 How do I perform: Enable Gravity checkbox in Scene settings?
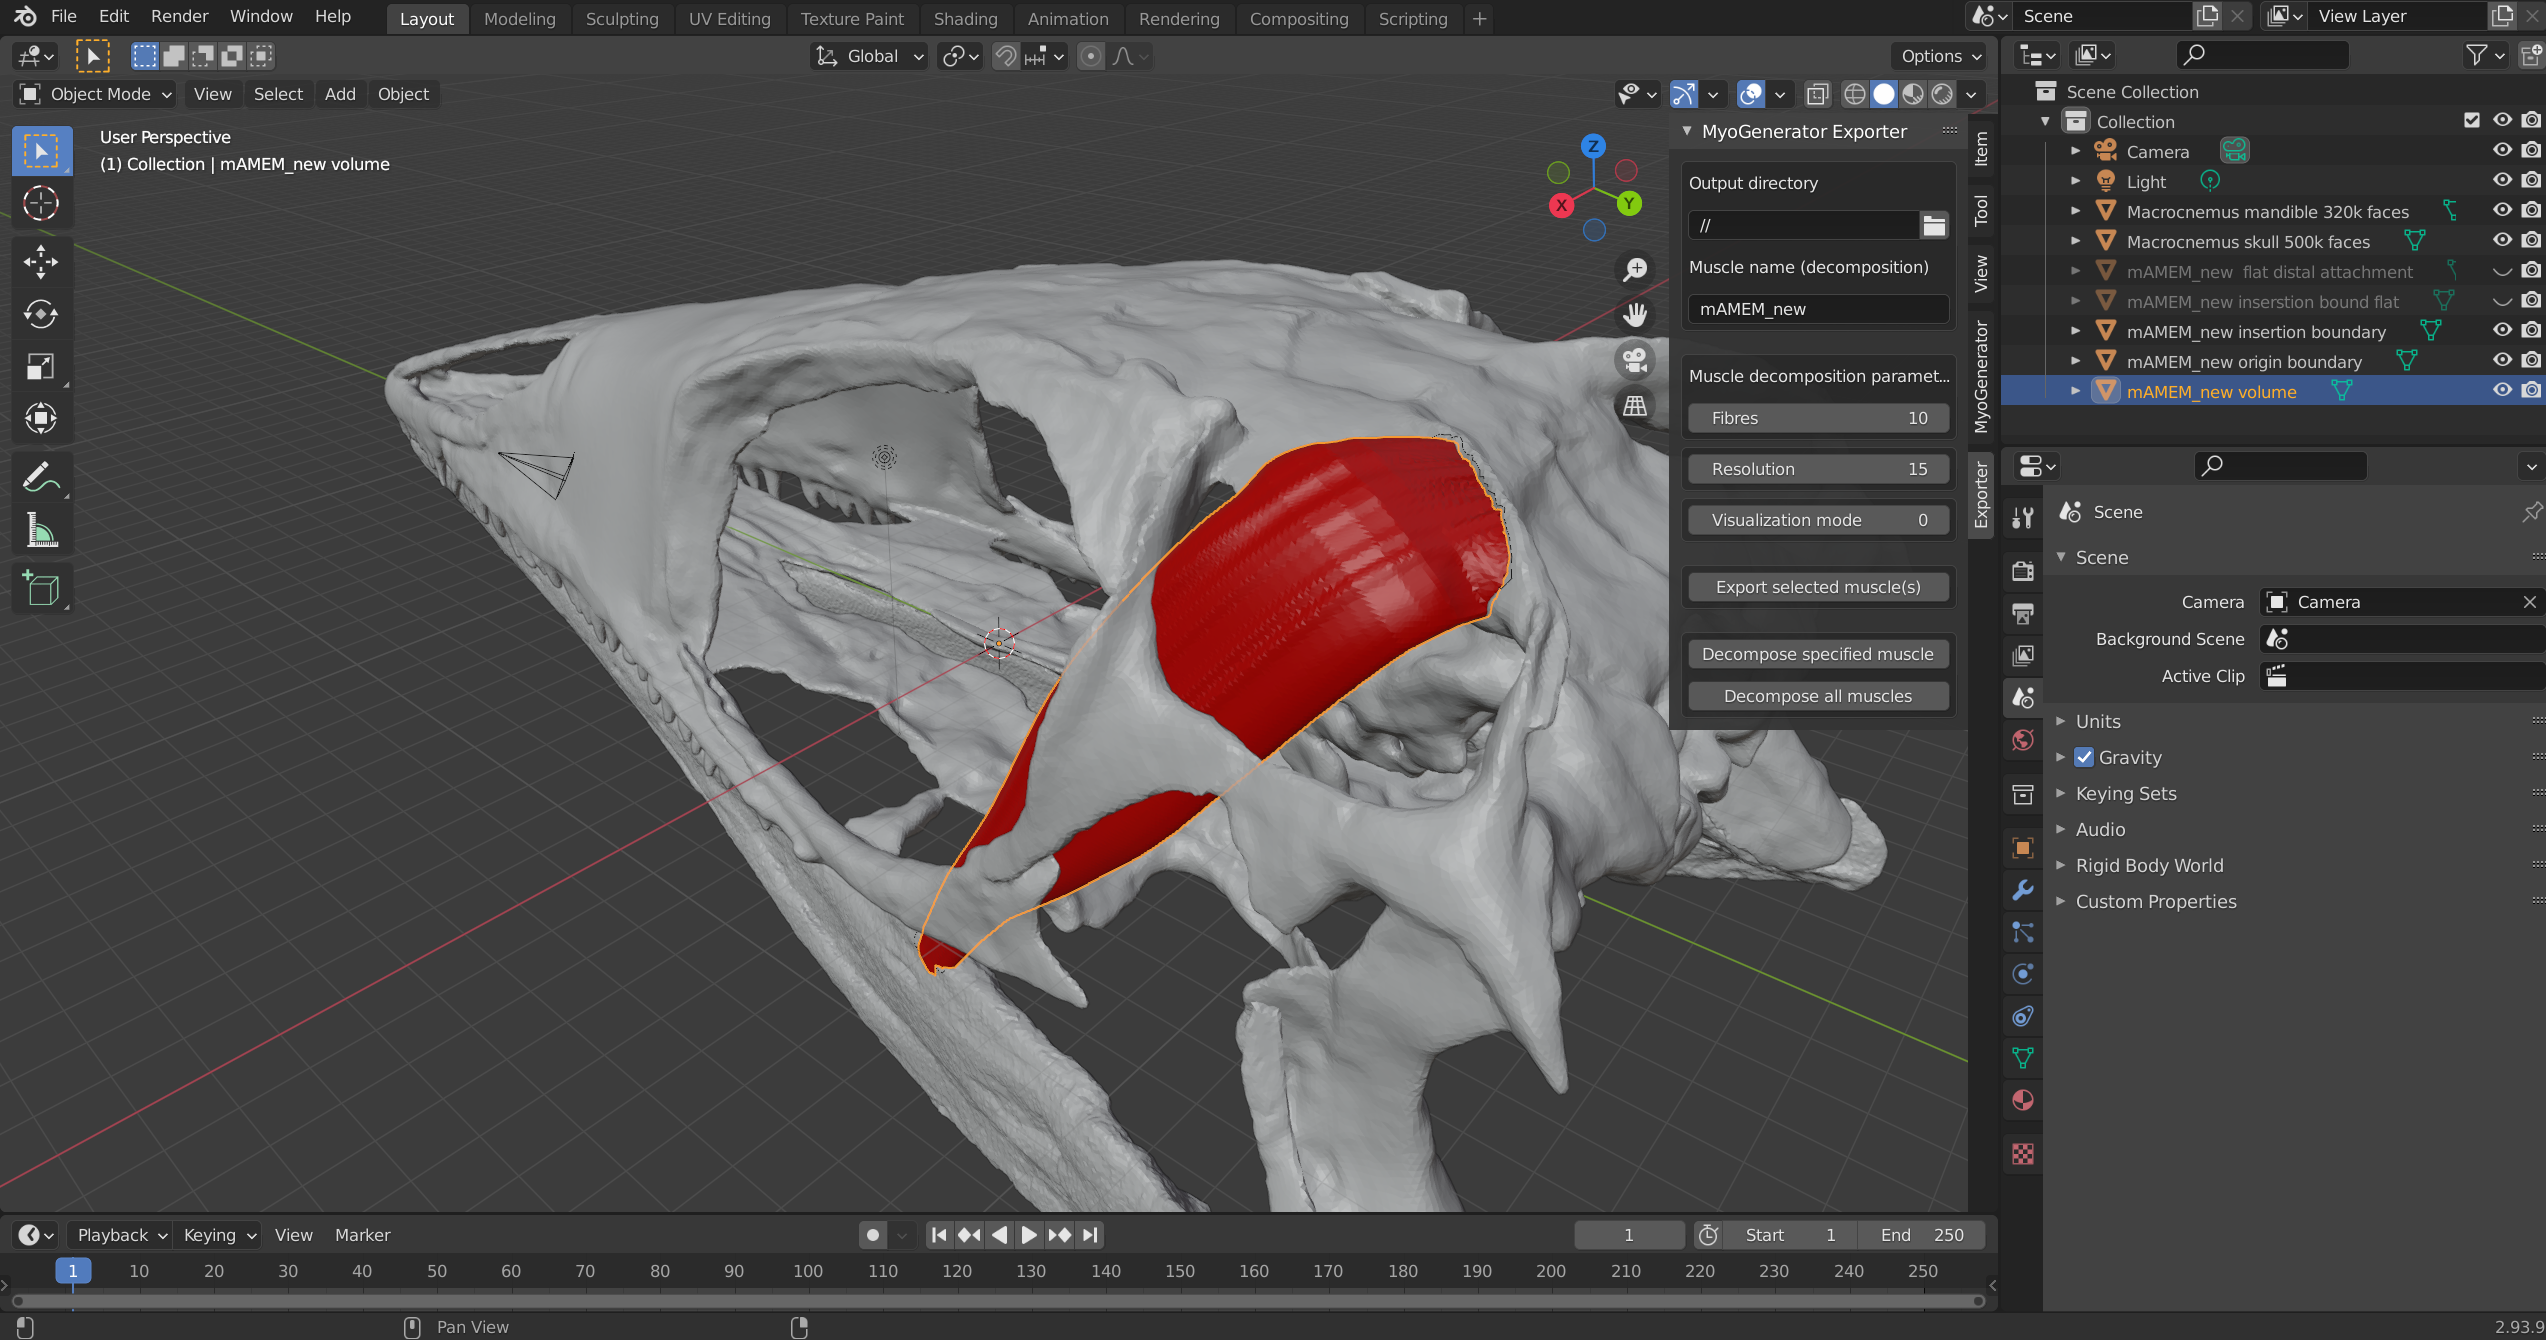tap(2085, 756)
